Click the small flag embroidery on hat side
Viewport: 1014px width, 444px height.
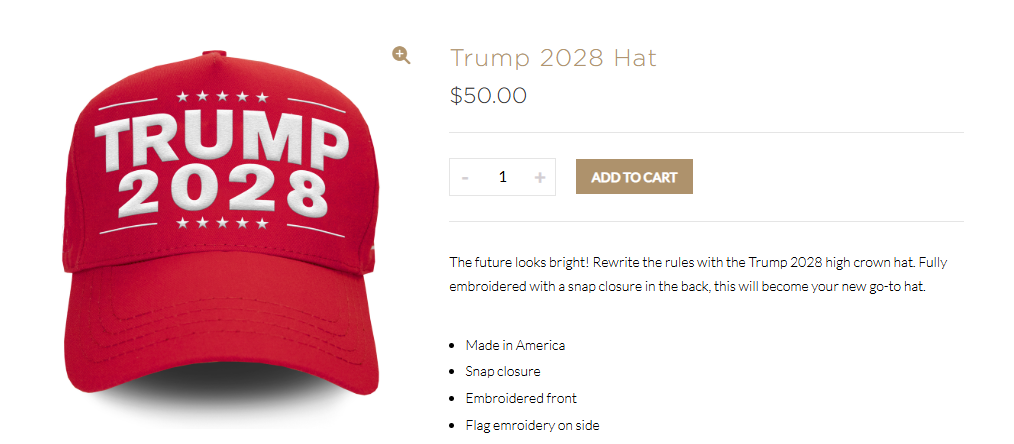click(372, 249)
